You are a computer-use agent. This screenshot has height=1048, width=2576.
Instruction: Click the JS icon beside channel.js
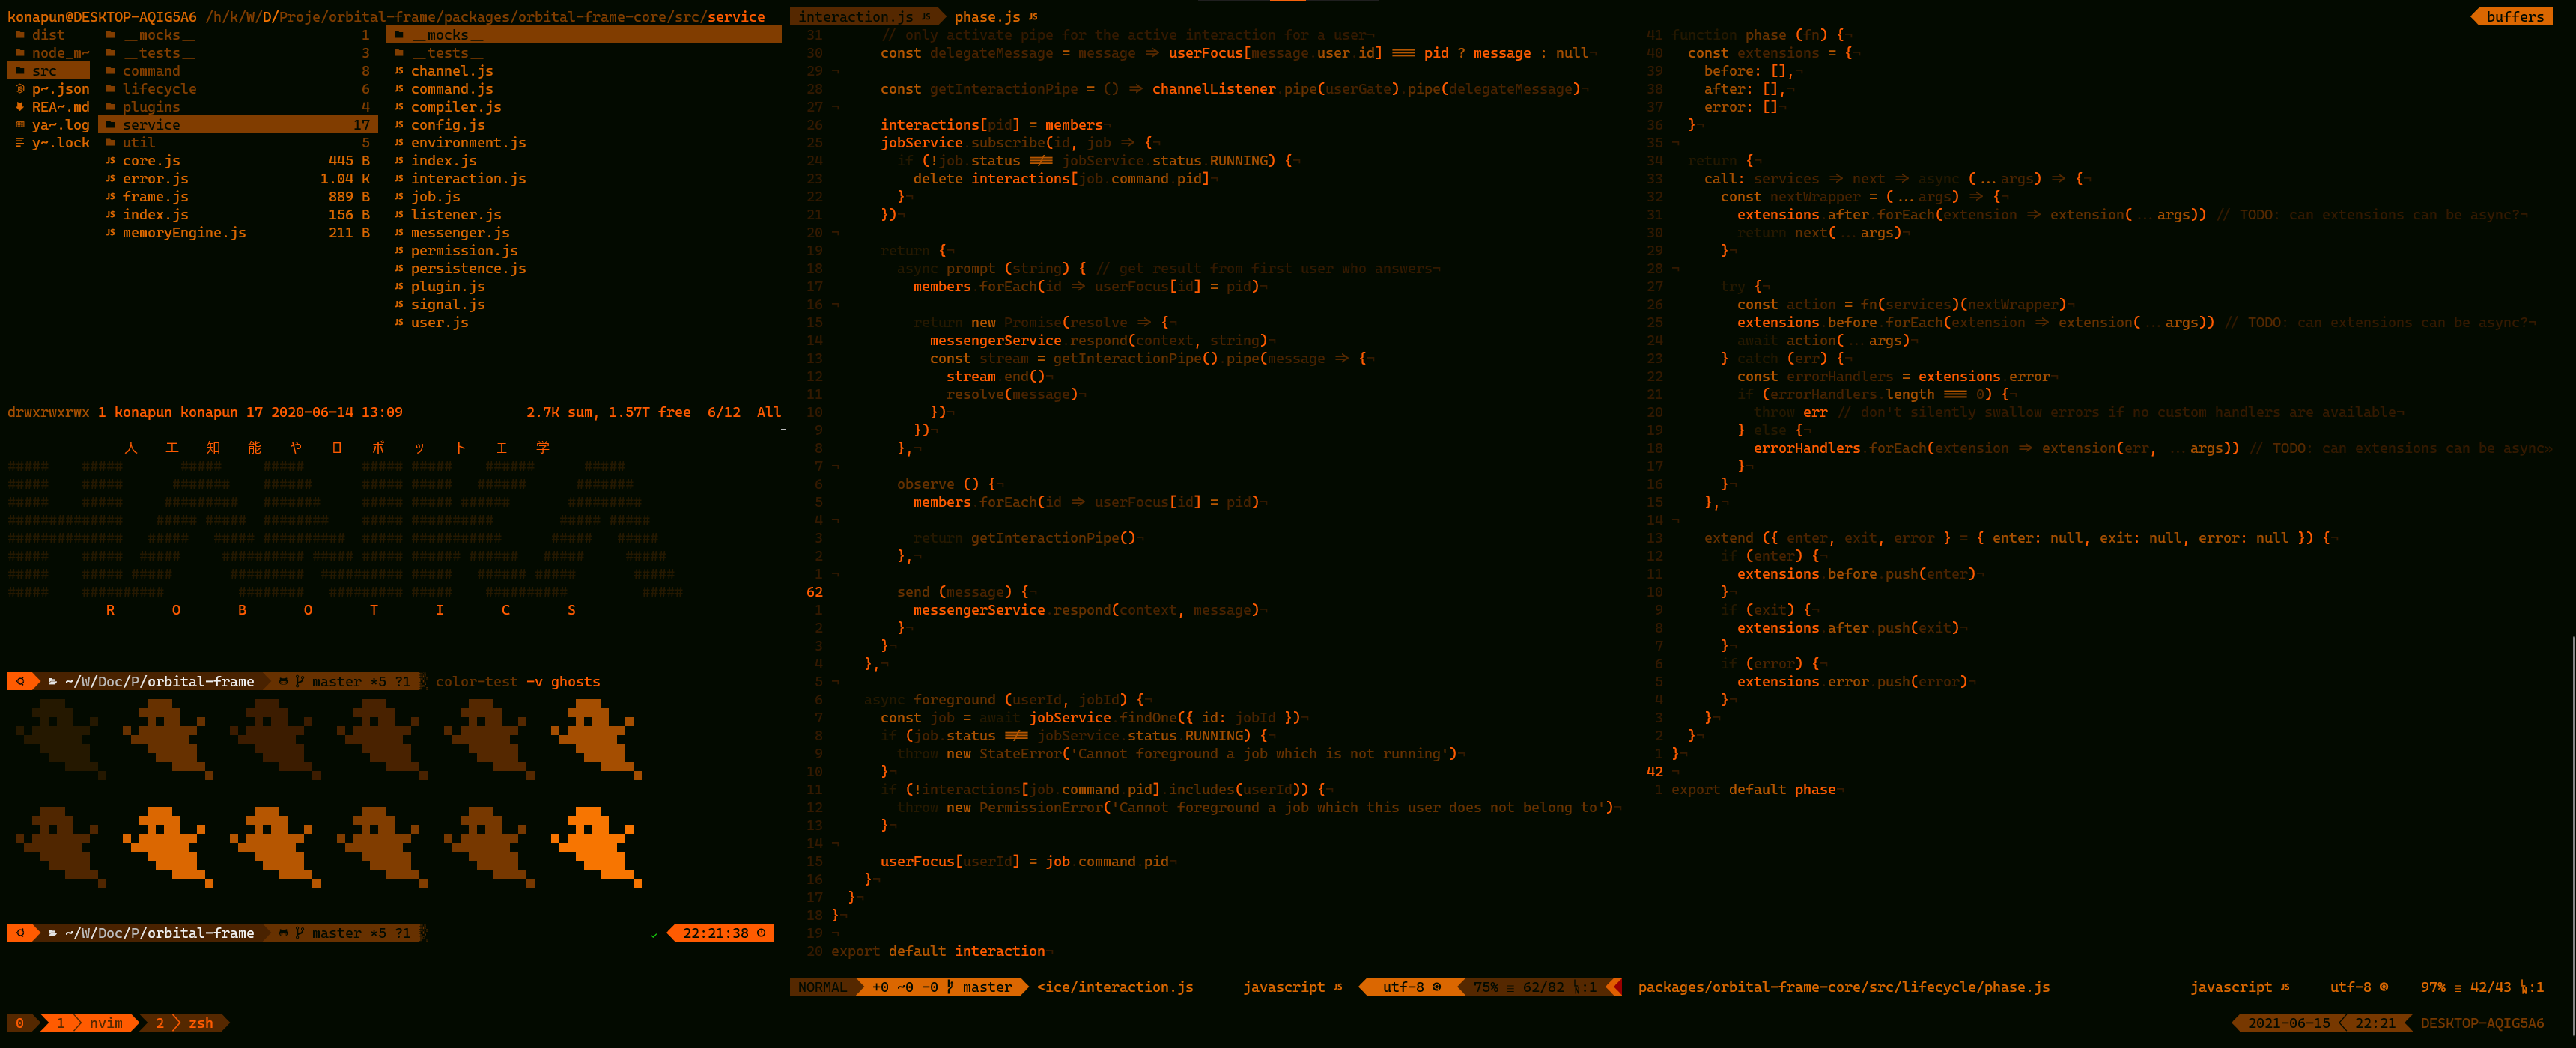[x=399, y=71]
